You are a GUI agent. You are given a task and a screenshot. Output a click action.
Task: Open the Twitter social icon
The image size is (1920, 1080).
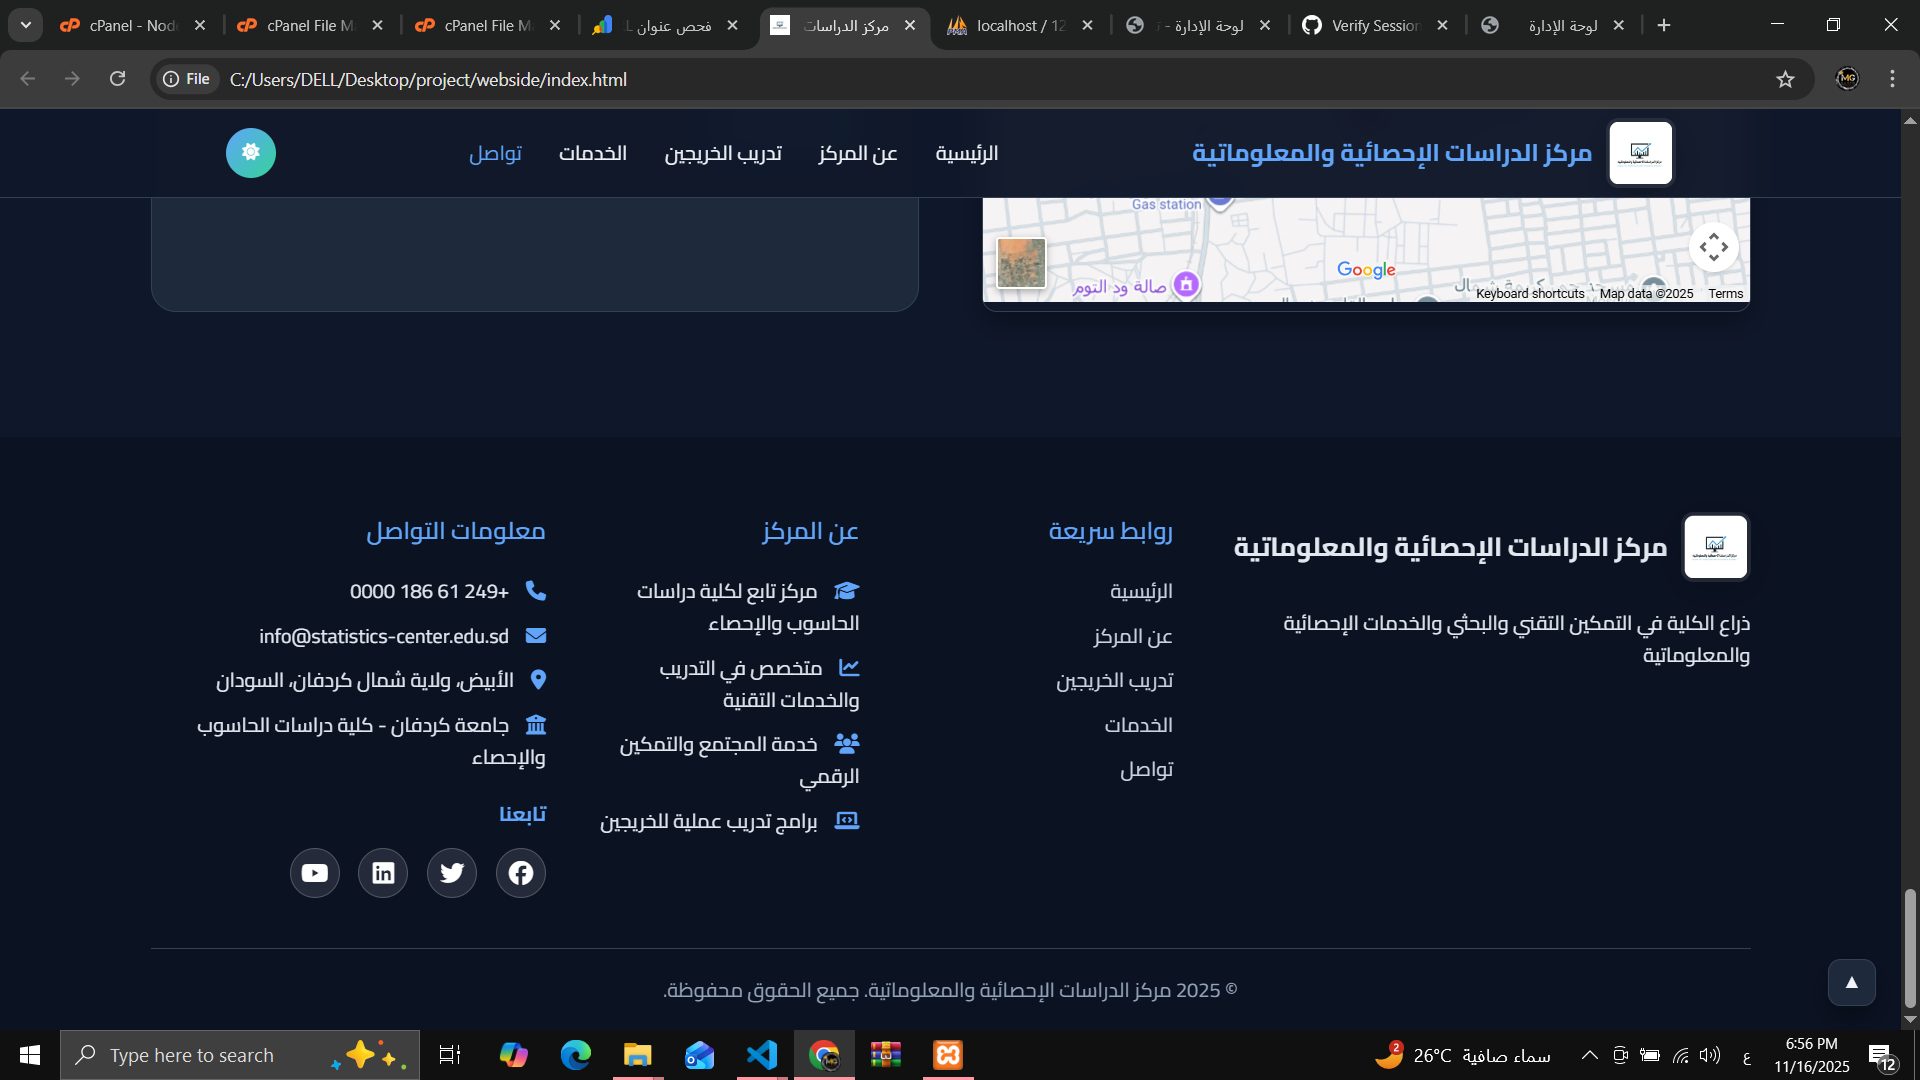click(452, 873)
